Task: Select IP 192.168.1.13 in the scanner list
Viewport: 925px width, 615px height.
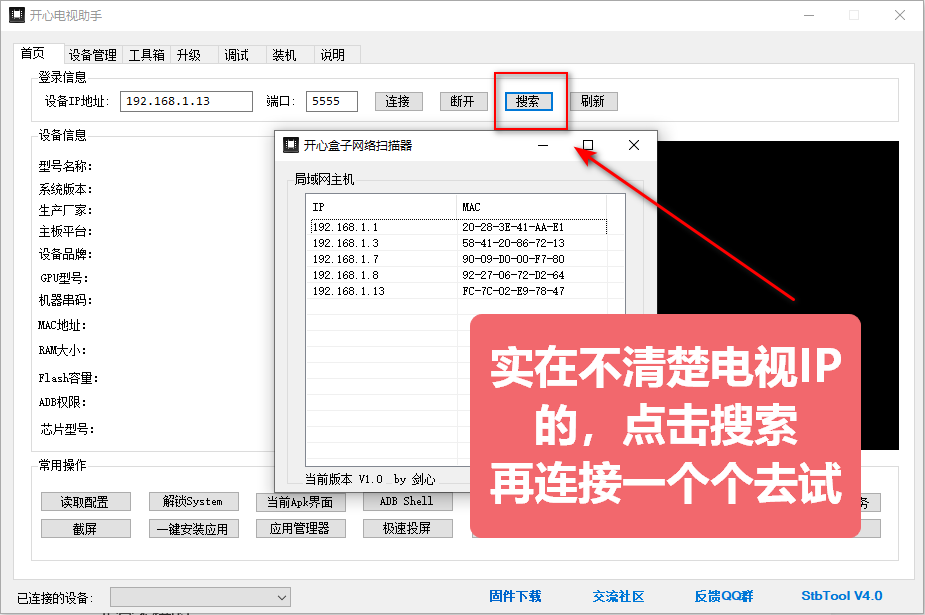Action: point(350,291)
